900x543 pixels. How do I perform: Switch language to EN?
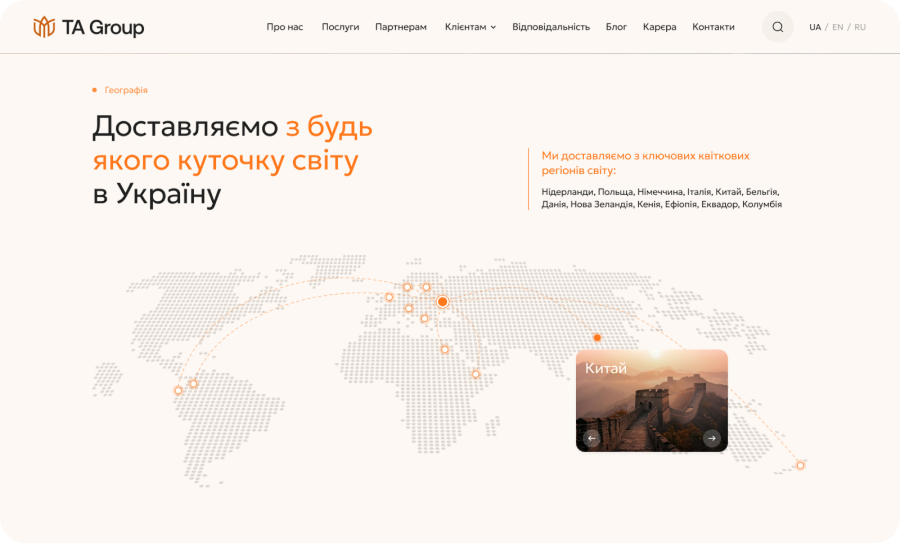click(x=838, y=27)
